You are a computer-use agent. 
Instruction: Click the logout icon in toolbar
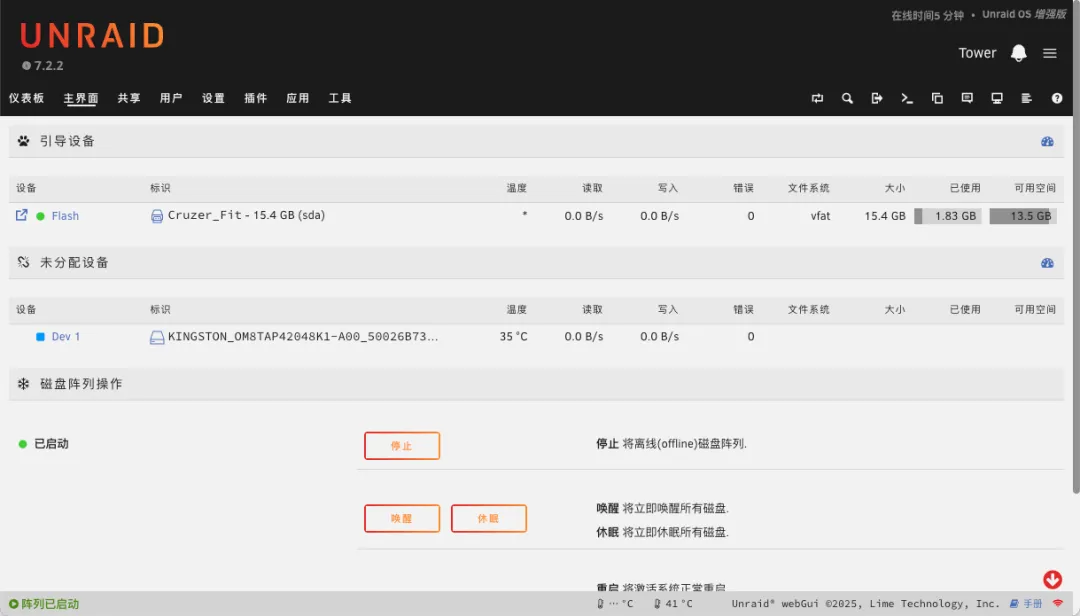click(877, 98)
